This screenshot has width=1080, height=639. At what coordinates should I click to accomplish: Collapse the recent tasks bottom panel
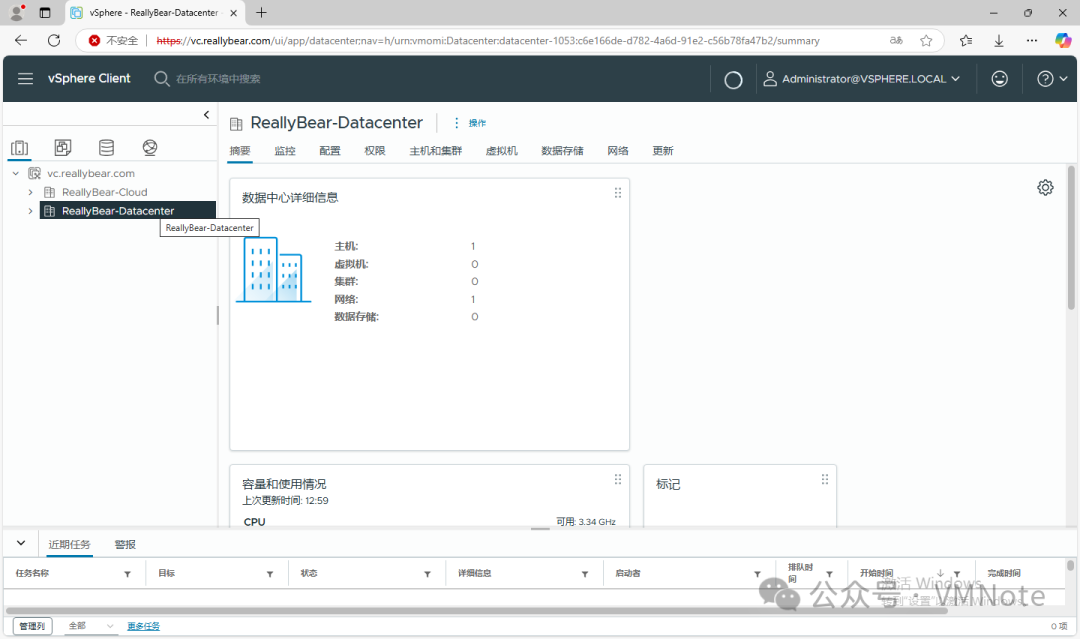click(21, 543)
